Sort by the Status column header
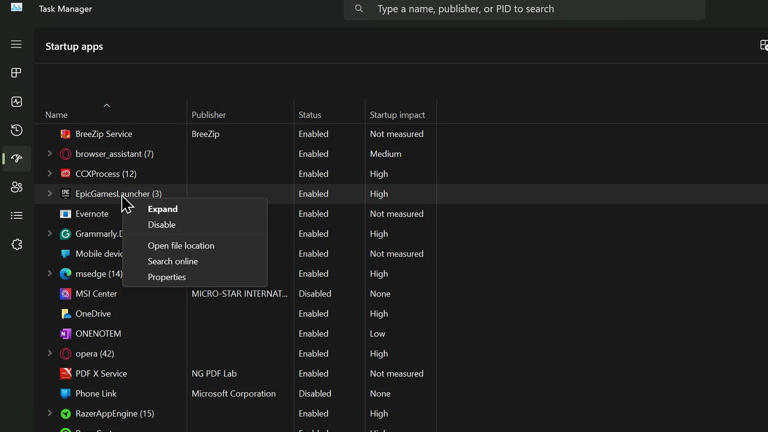768x432 pixels. coord(310,115)
